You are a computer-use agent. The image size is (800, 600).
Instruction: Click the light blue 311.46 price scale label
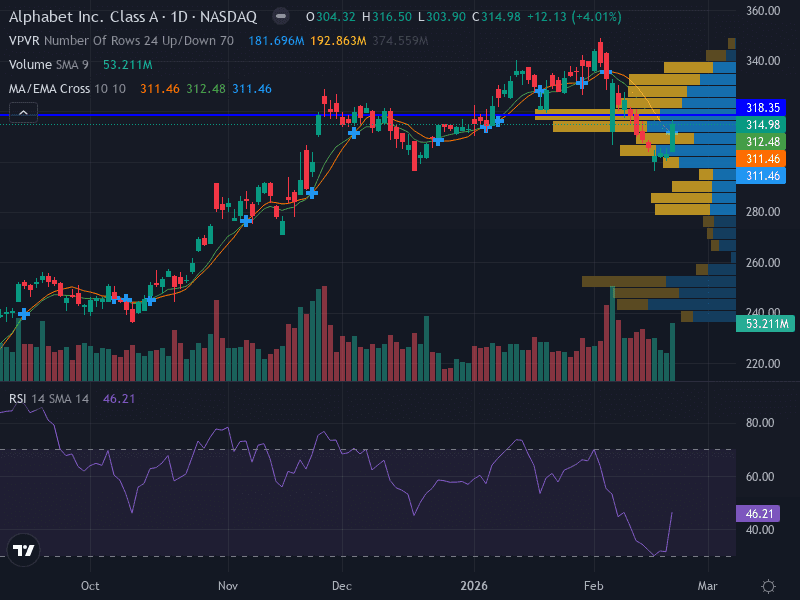click(761, 176)
